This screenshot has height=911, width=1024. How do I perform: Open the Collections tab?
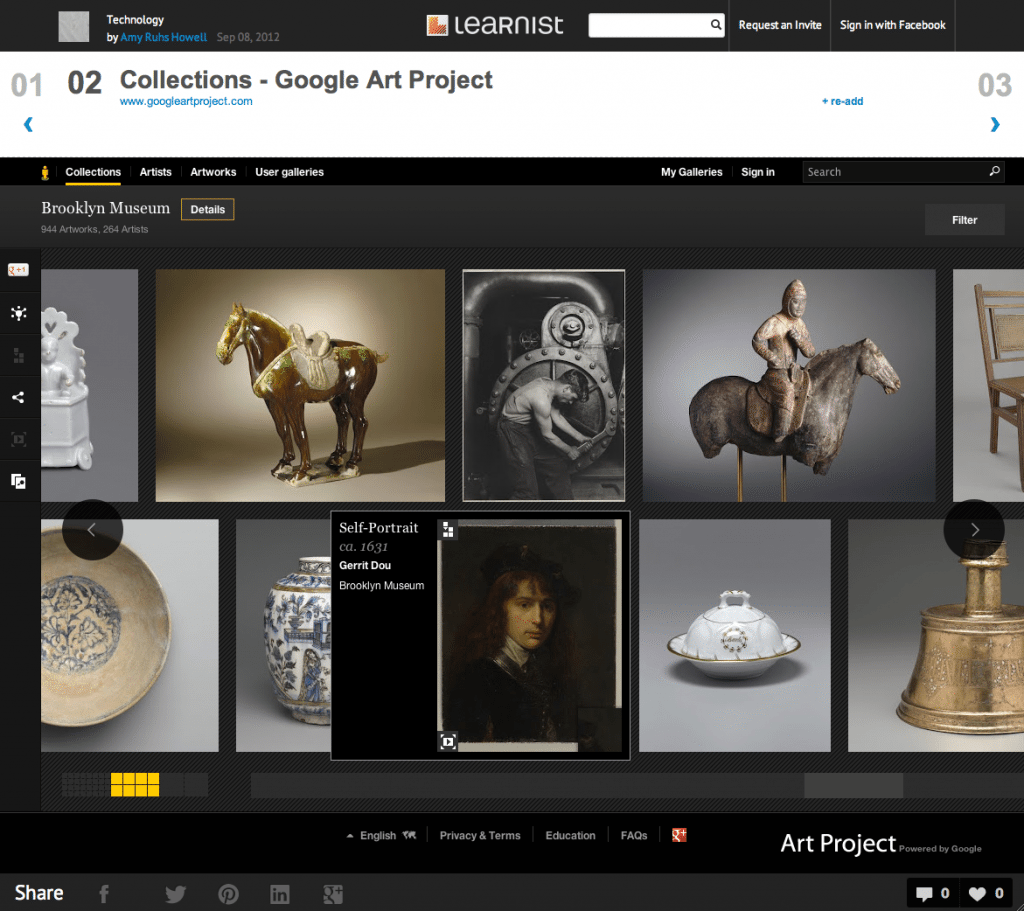[93, 172]
